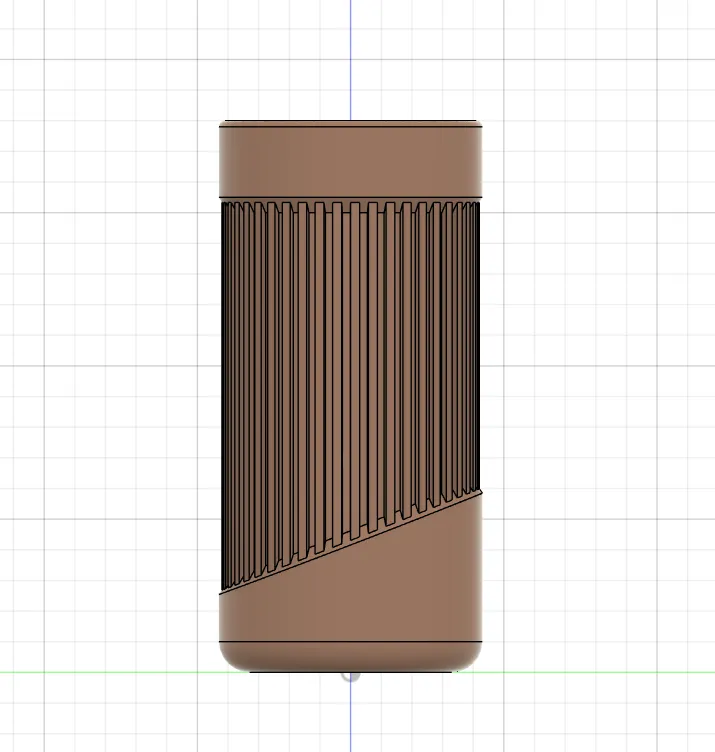Select the horizontal edge above the bottom fillet
715x752 pixels.
point(350,640)
